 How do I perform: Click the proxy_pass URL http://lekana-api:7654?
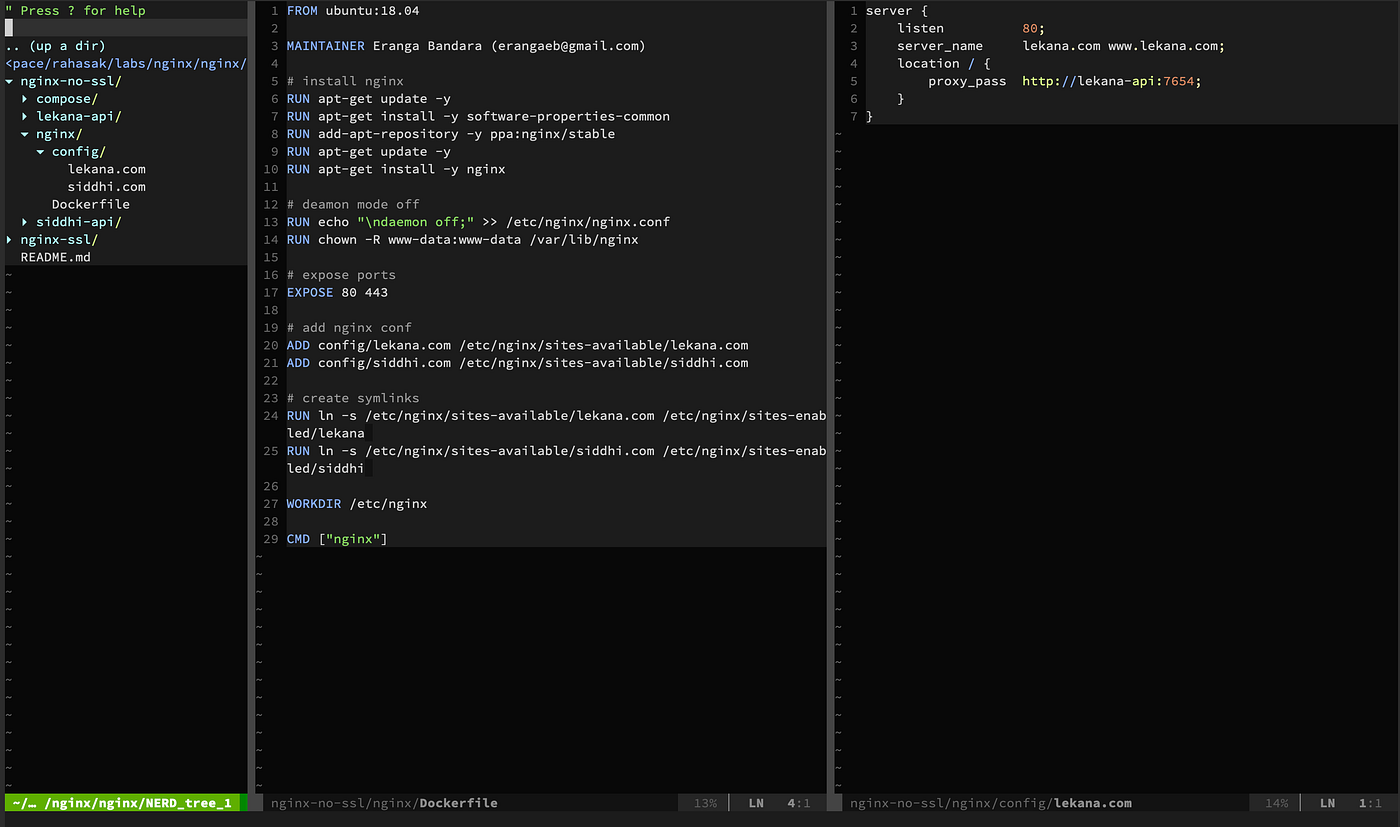[x=1111, y=81]
